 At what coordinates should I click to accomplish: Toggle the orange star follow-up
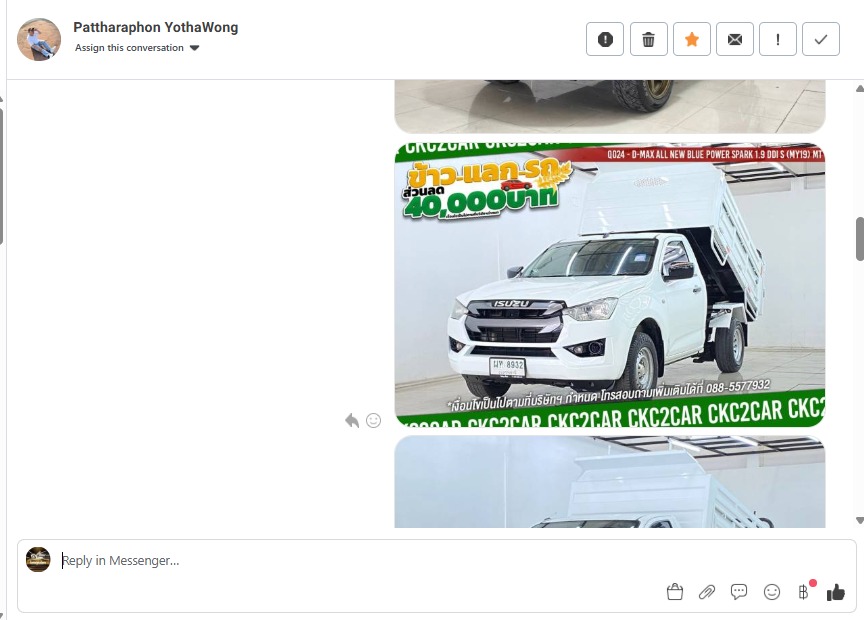[692, 39]
